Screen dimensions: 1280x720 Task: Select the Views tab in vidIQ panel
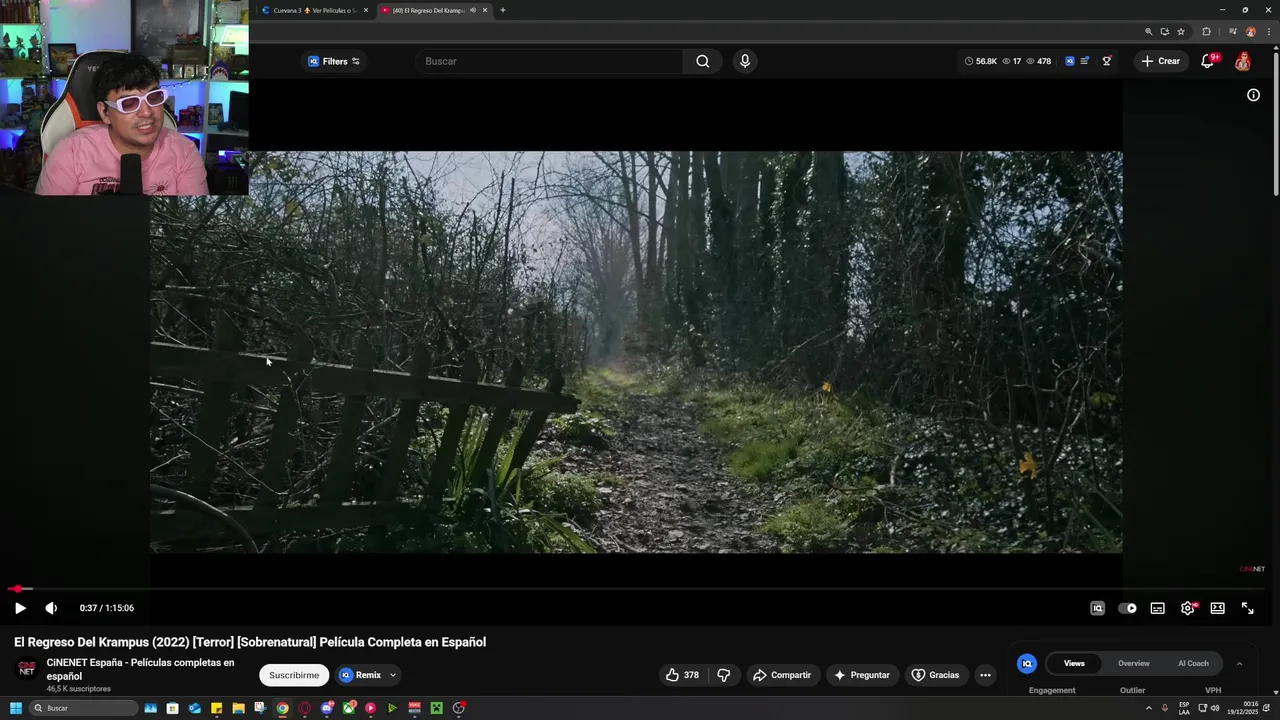[1074, 663]
